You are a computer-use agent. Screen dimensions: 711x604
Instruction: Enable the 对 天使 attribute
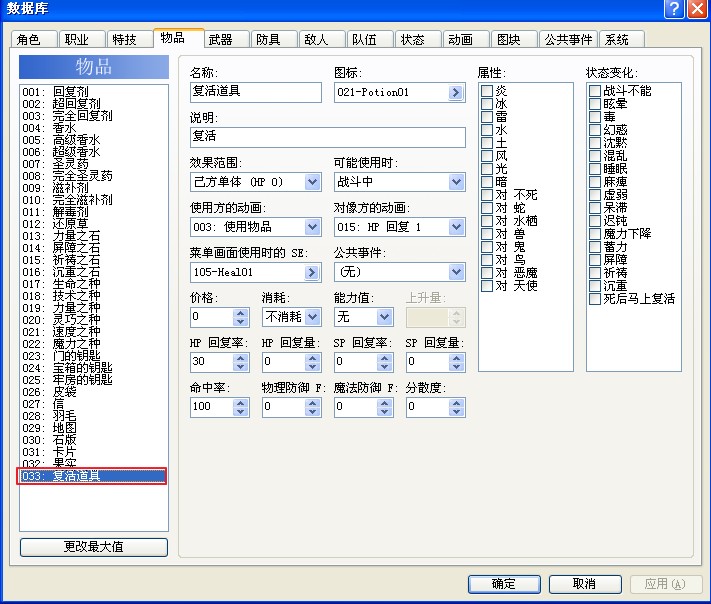click(x=487, y=286)
